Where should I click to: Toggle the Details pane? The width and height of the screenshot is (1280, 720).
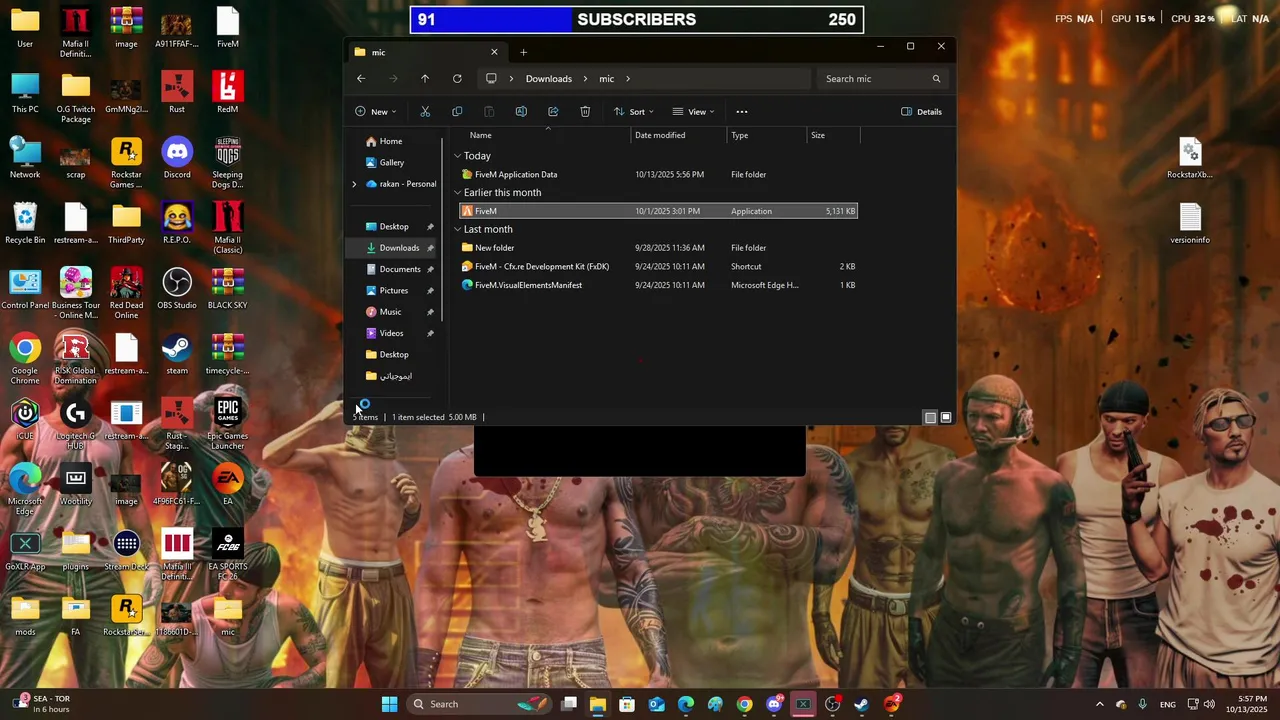tap(921, 112)
